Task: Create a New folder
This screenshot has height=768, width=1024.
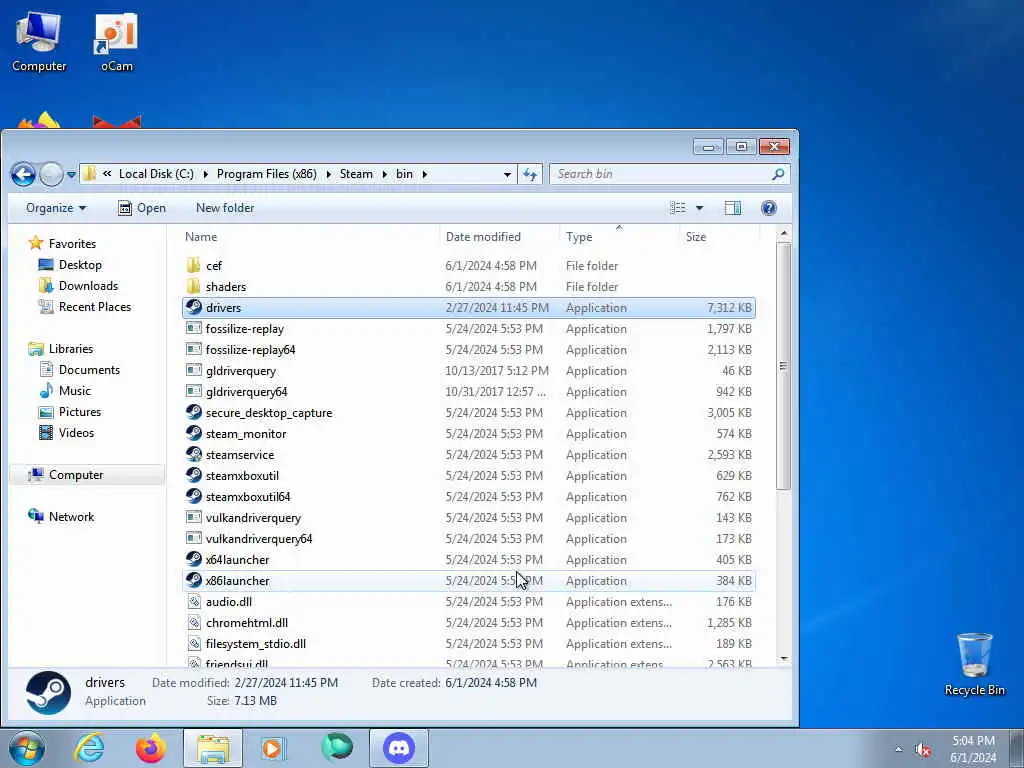Action: [225, 208]
